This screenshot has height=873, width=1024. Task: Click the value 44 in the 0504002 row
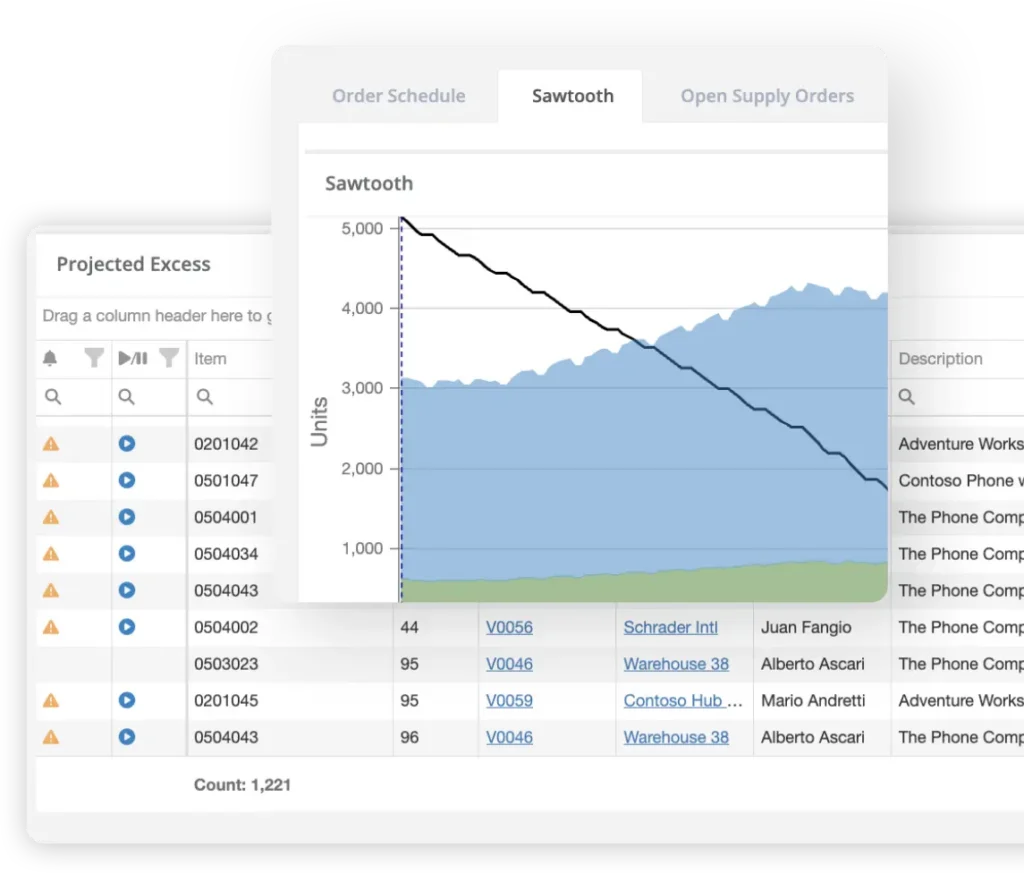409,627
